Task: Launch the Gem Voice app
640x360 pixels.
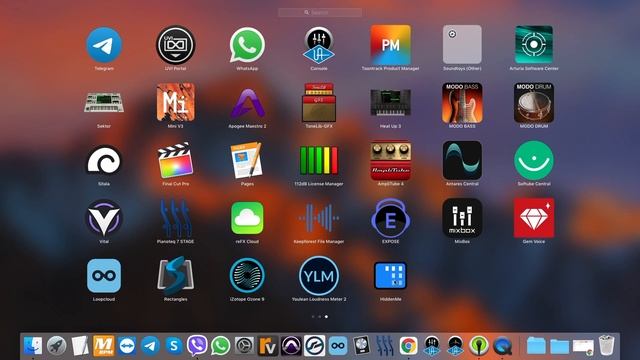Action: point(534,218)
